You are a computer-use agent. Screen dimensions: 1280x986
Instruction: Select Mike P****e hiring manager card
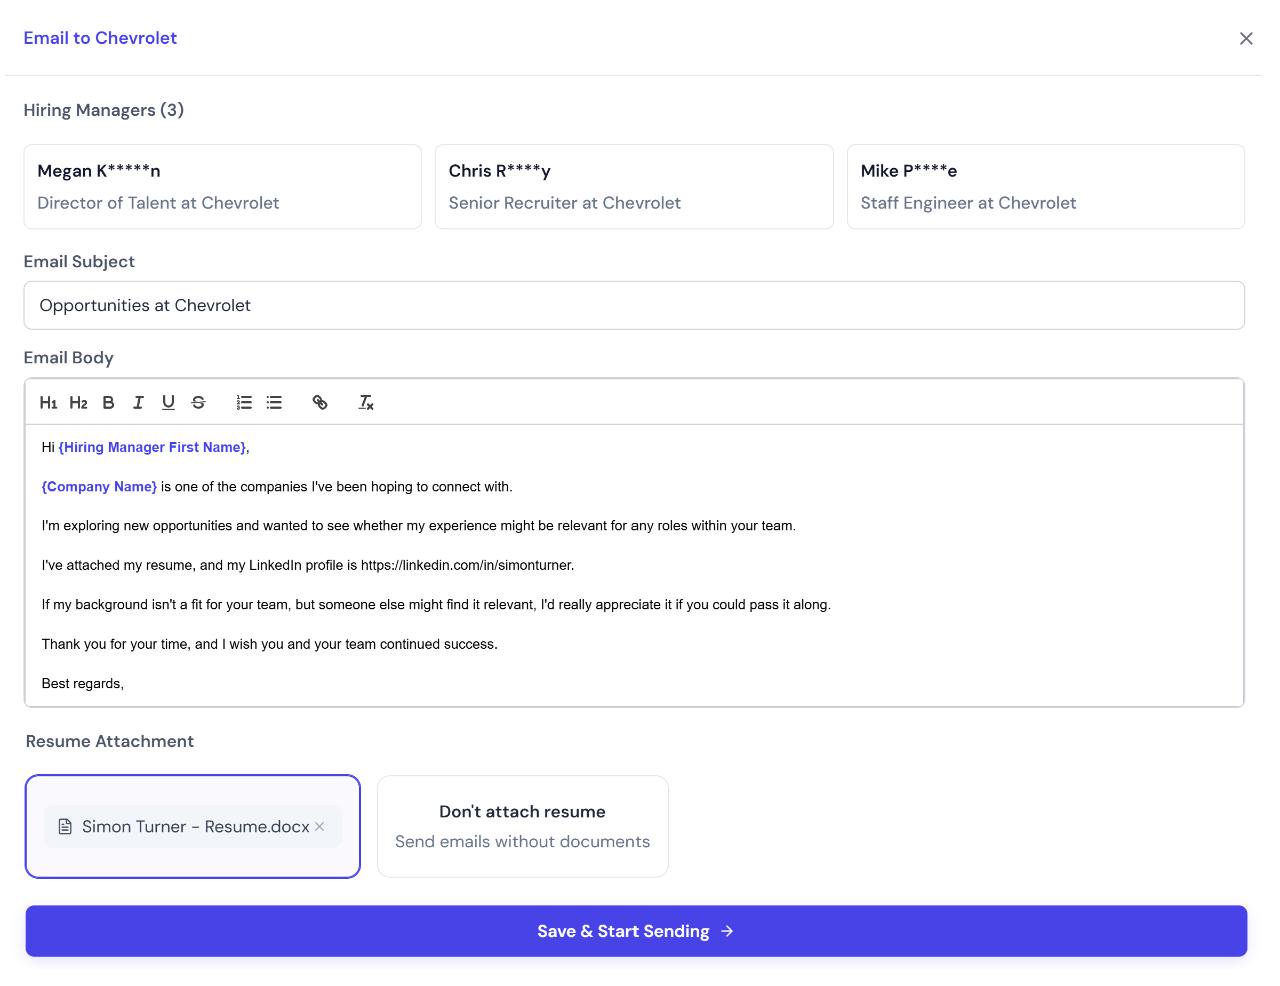pos(1046,187)
